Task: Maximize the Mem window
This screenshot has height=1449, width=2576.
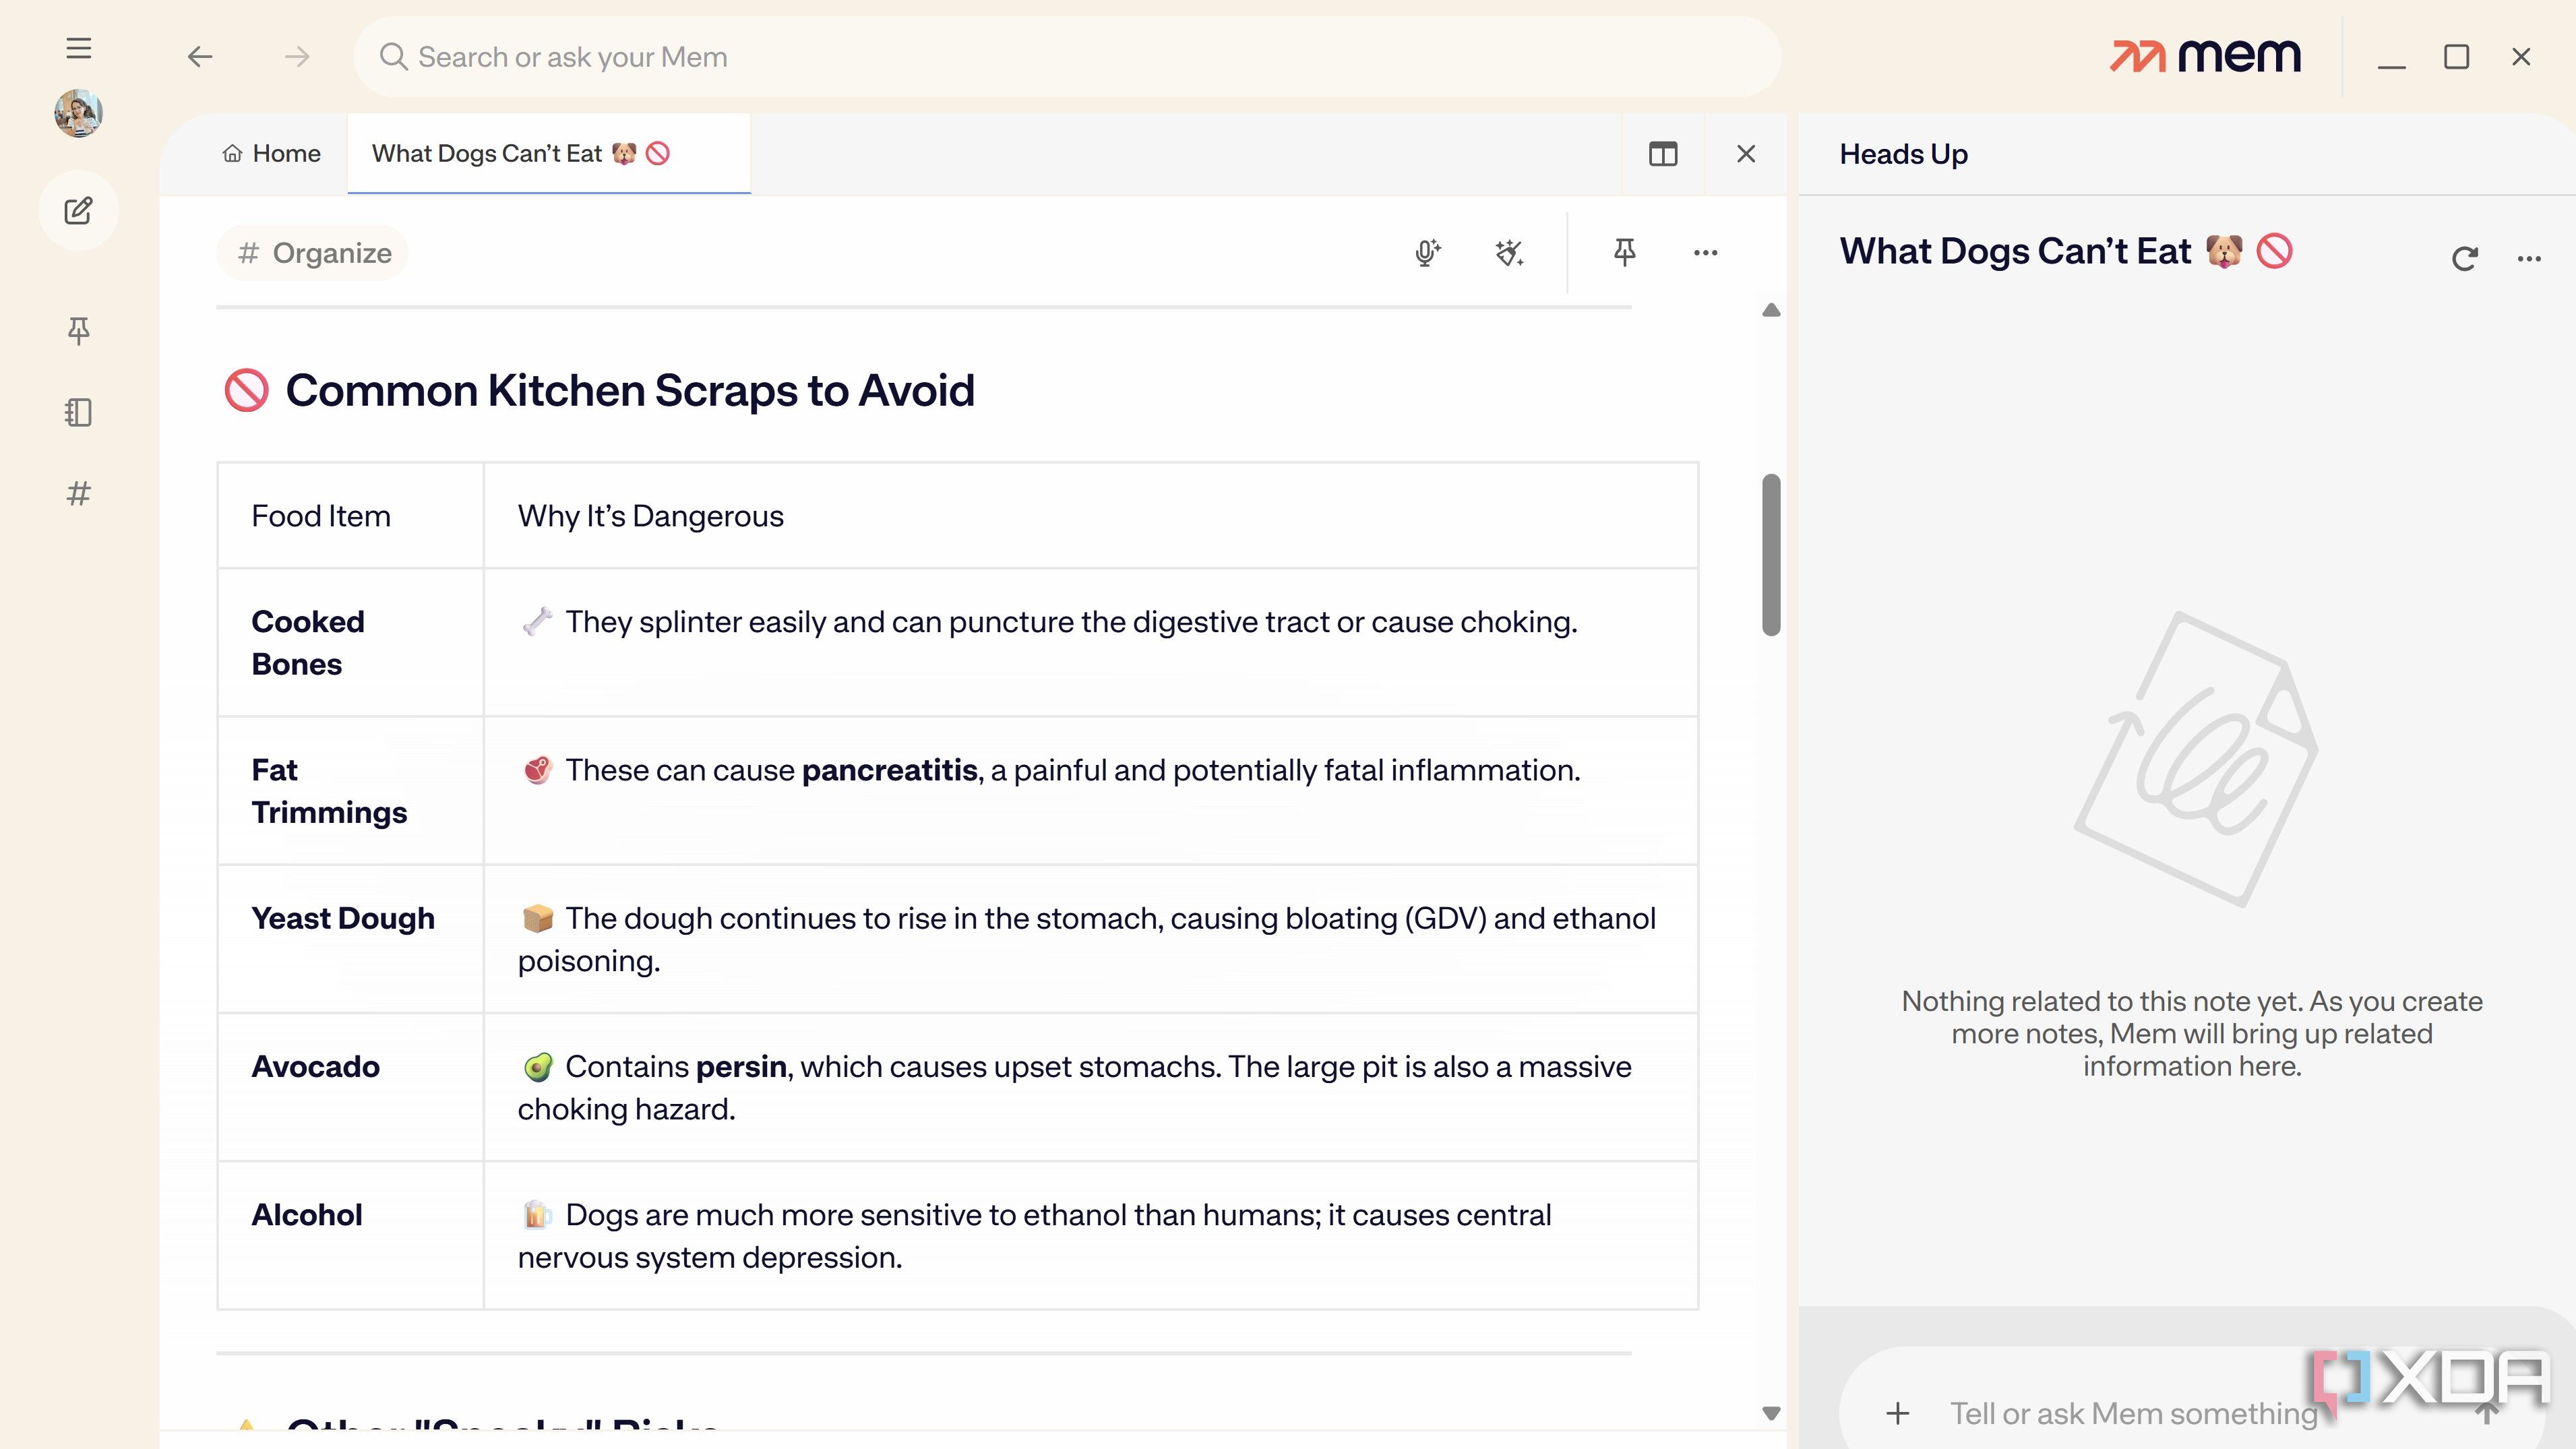Action: coord(2457,57)
